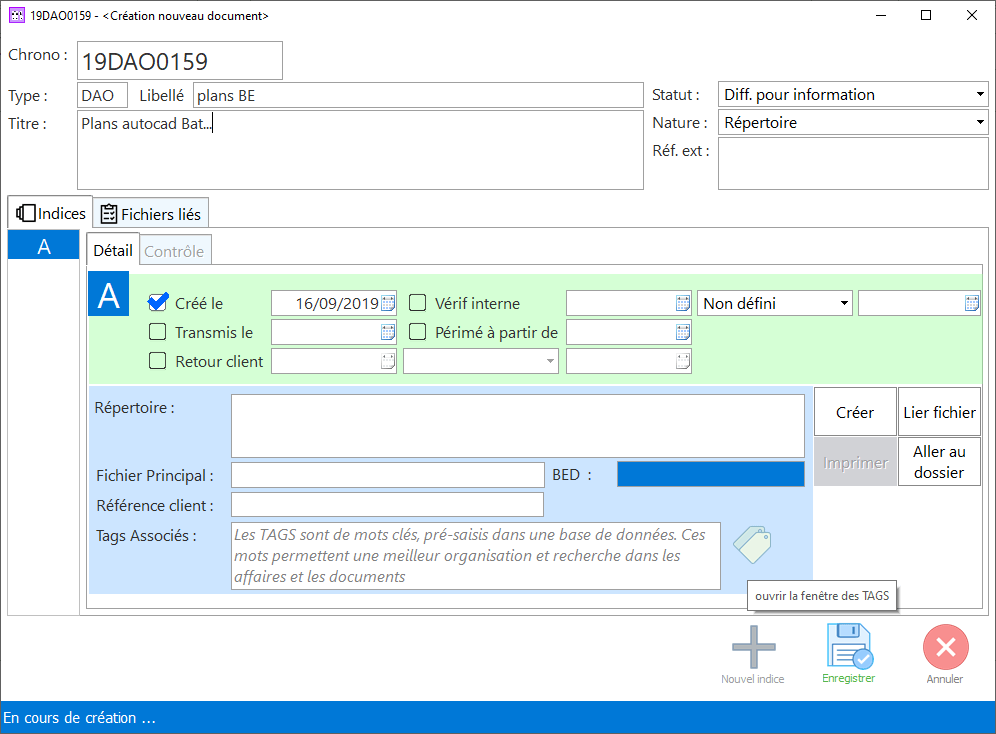The image size is (996, 734).
Task: Click the blue BED color bar
Action: pos(710,475)
